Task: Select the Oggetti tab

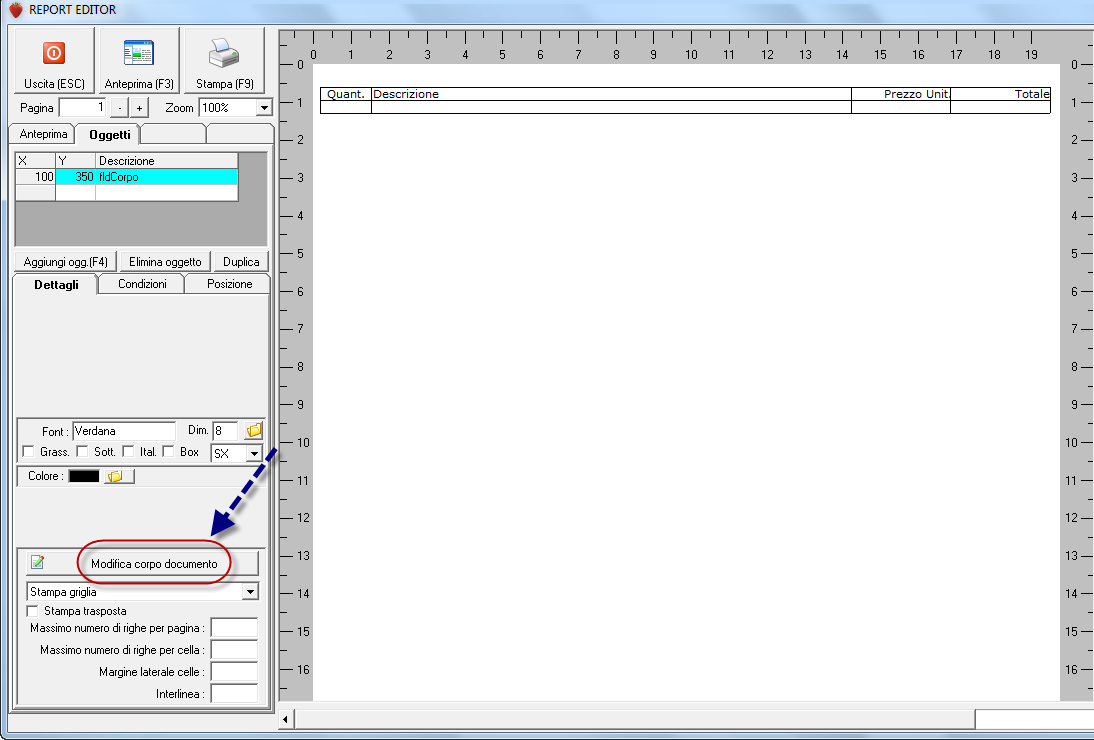Action: 110,135
